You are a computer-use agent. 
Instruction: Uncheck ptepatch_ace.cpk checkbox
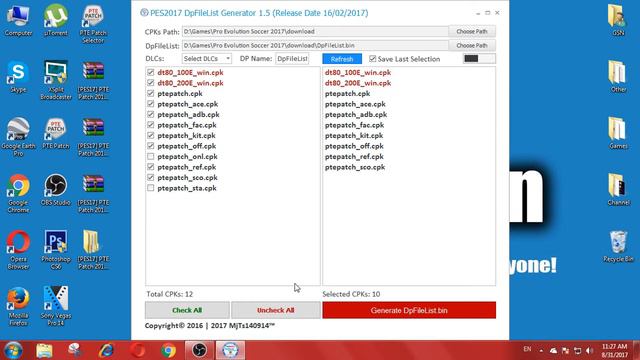point(151,104)
